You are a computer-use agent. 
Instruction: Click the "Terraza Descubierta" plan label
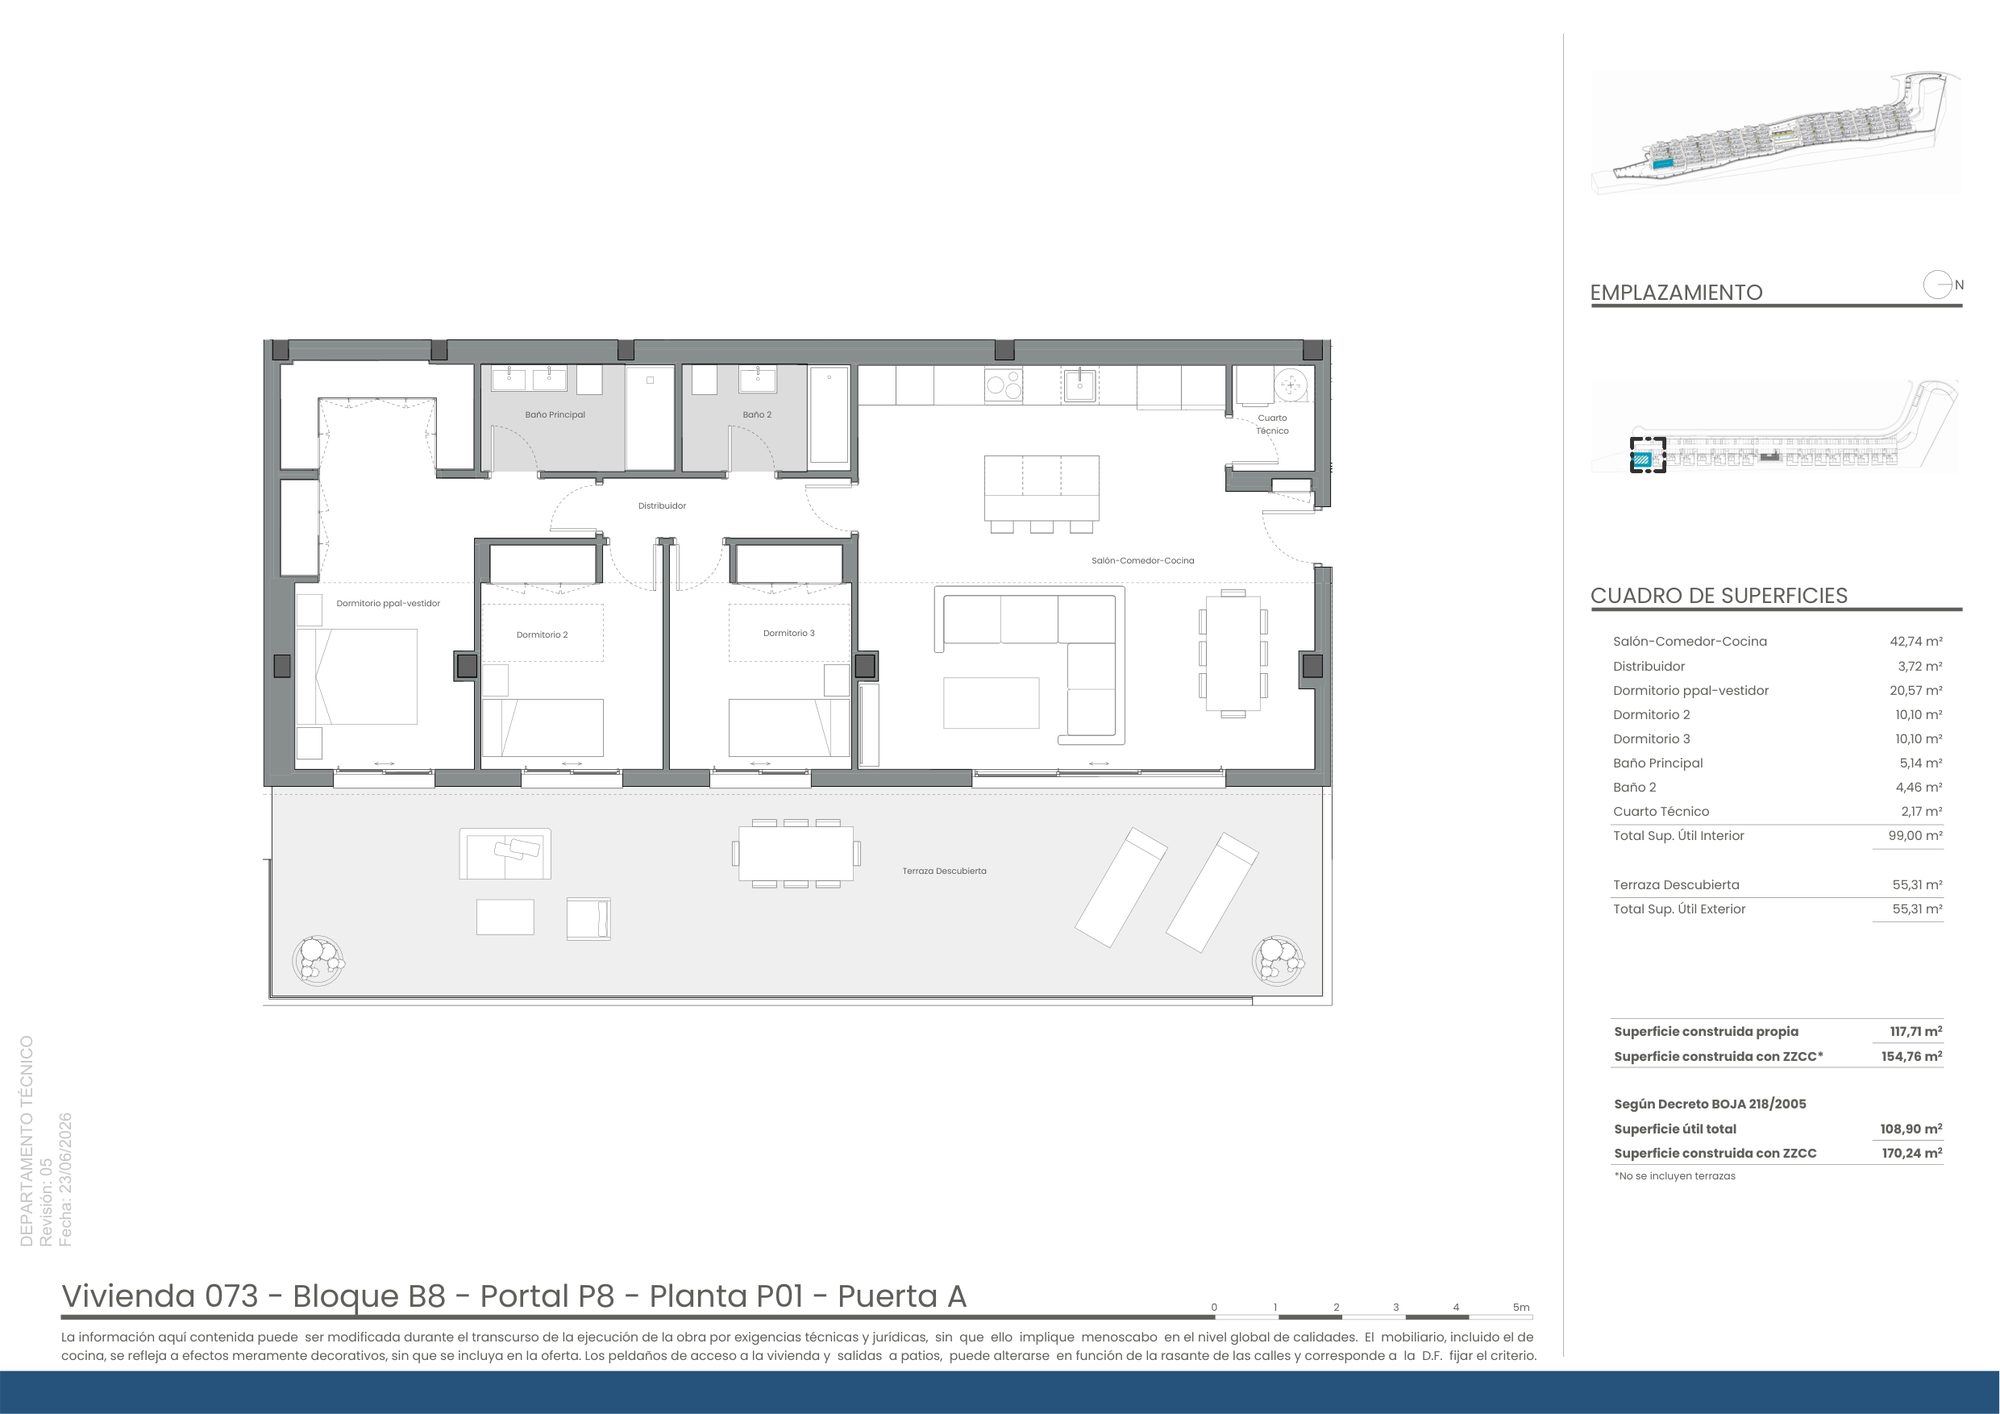pos(944,871)
